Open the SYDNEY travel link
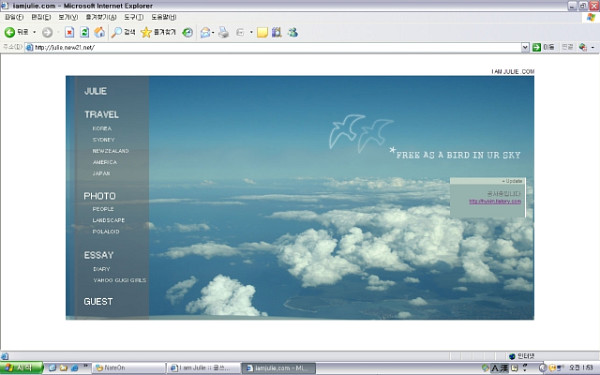 pyautogui.click(x=103, y=140)
